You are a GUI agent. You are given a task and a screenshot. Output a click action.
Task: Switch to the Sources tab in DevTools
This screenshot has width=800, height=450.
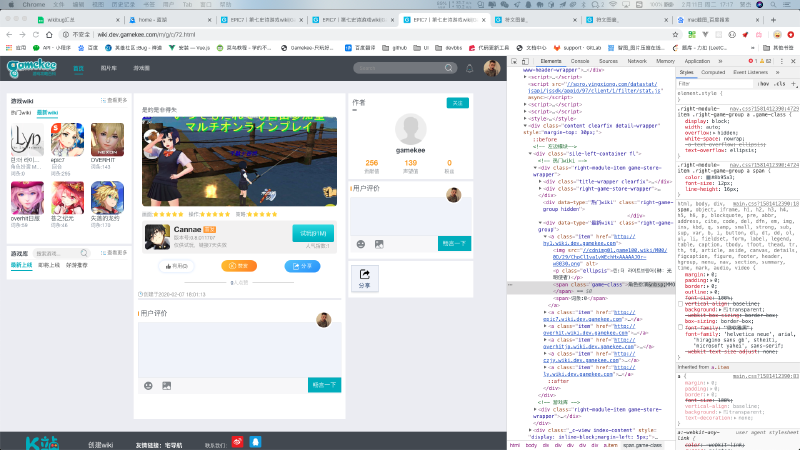(x=608, y=61)
